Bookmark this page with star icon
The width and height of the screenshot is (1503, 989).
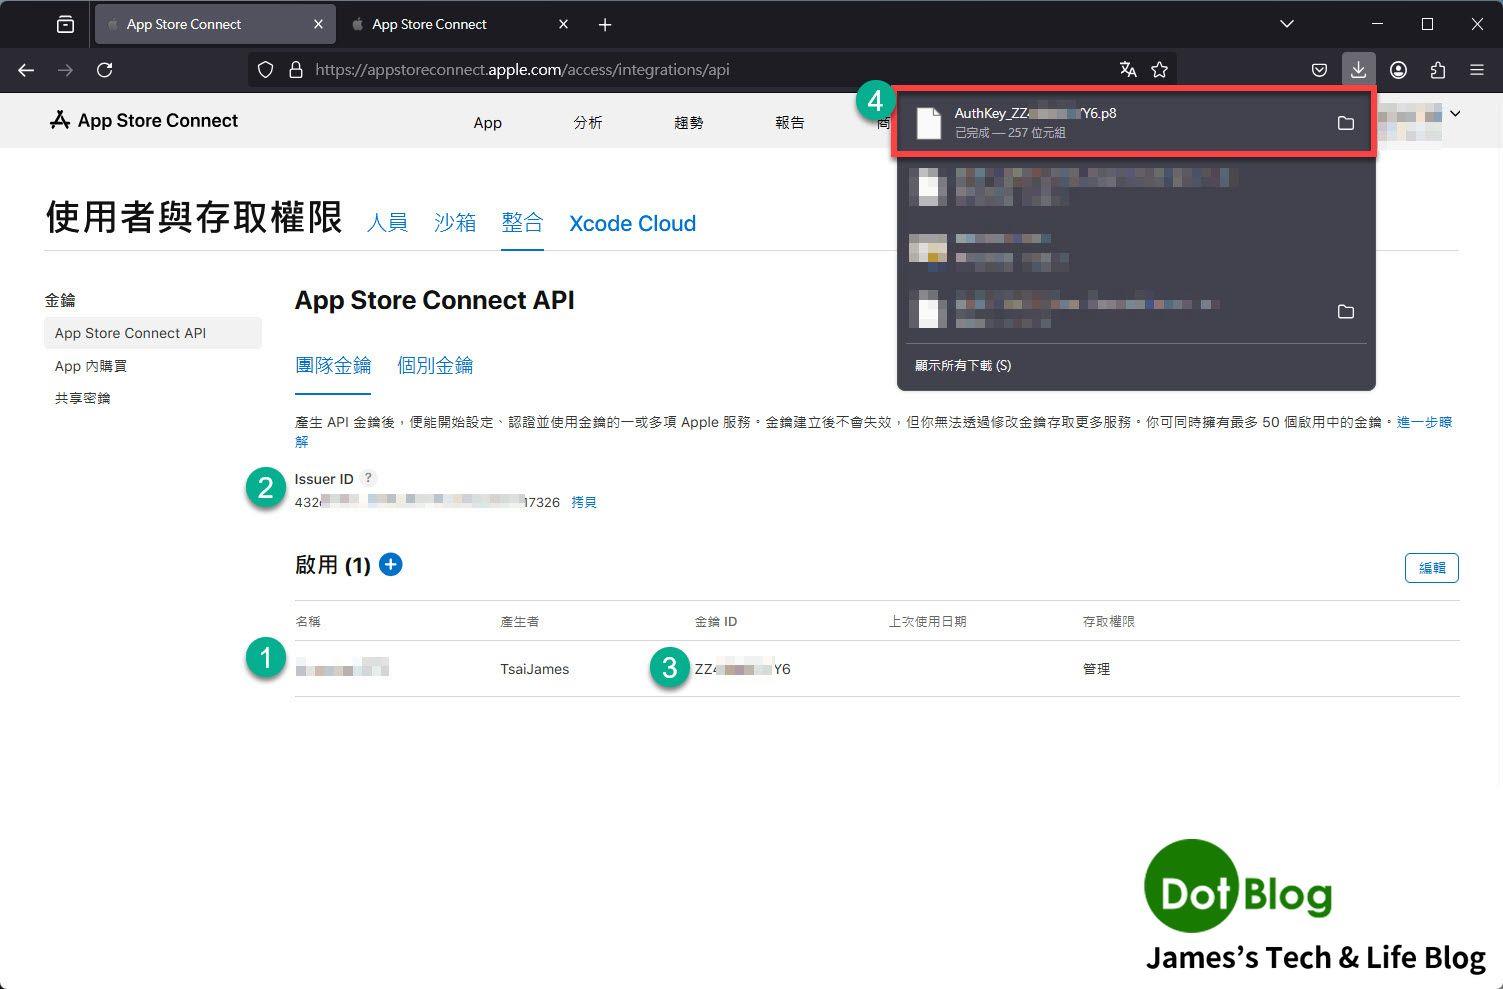coord(1159,70)
